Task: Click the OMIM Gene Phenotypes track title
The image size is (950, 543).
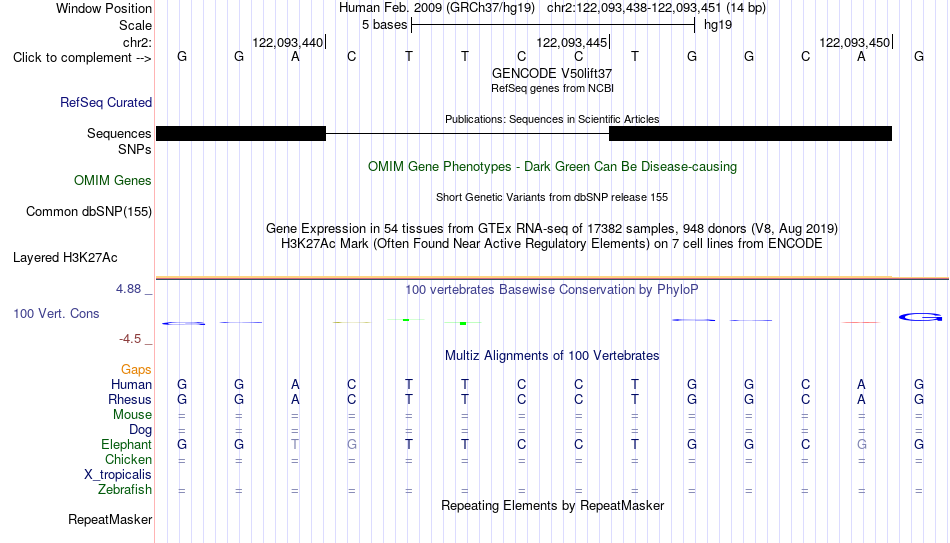Action: (x=553, y=167)
